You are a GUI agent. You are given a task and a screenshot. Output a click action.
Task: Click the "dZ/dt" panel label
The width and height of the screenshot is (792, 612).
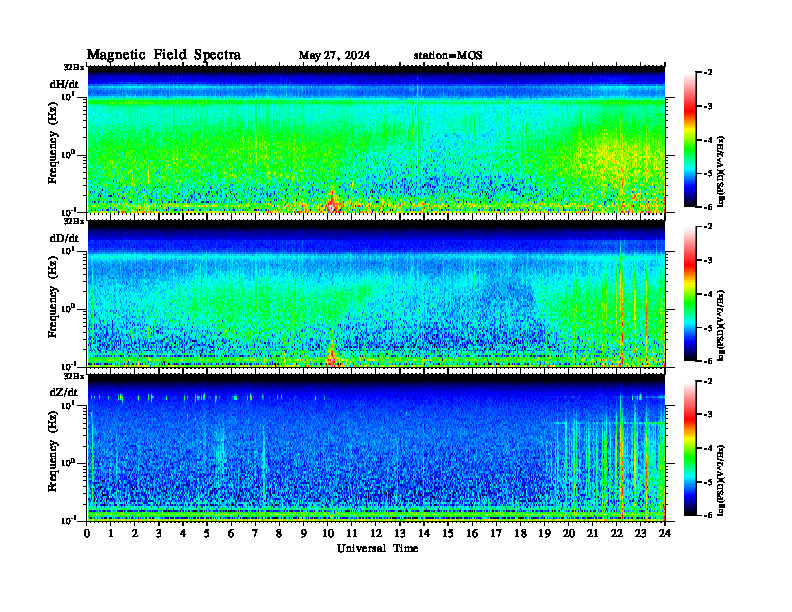pyautogui.click(x=64, y=392)
